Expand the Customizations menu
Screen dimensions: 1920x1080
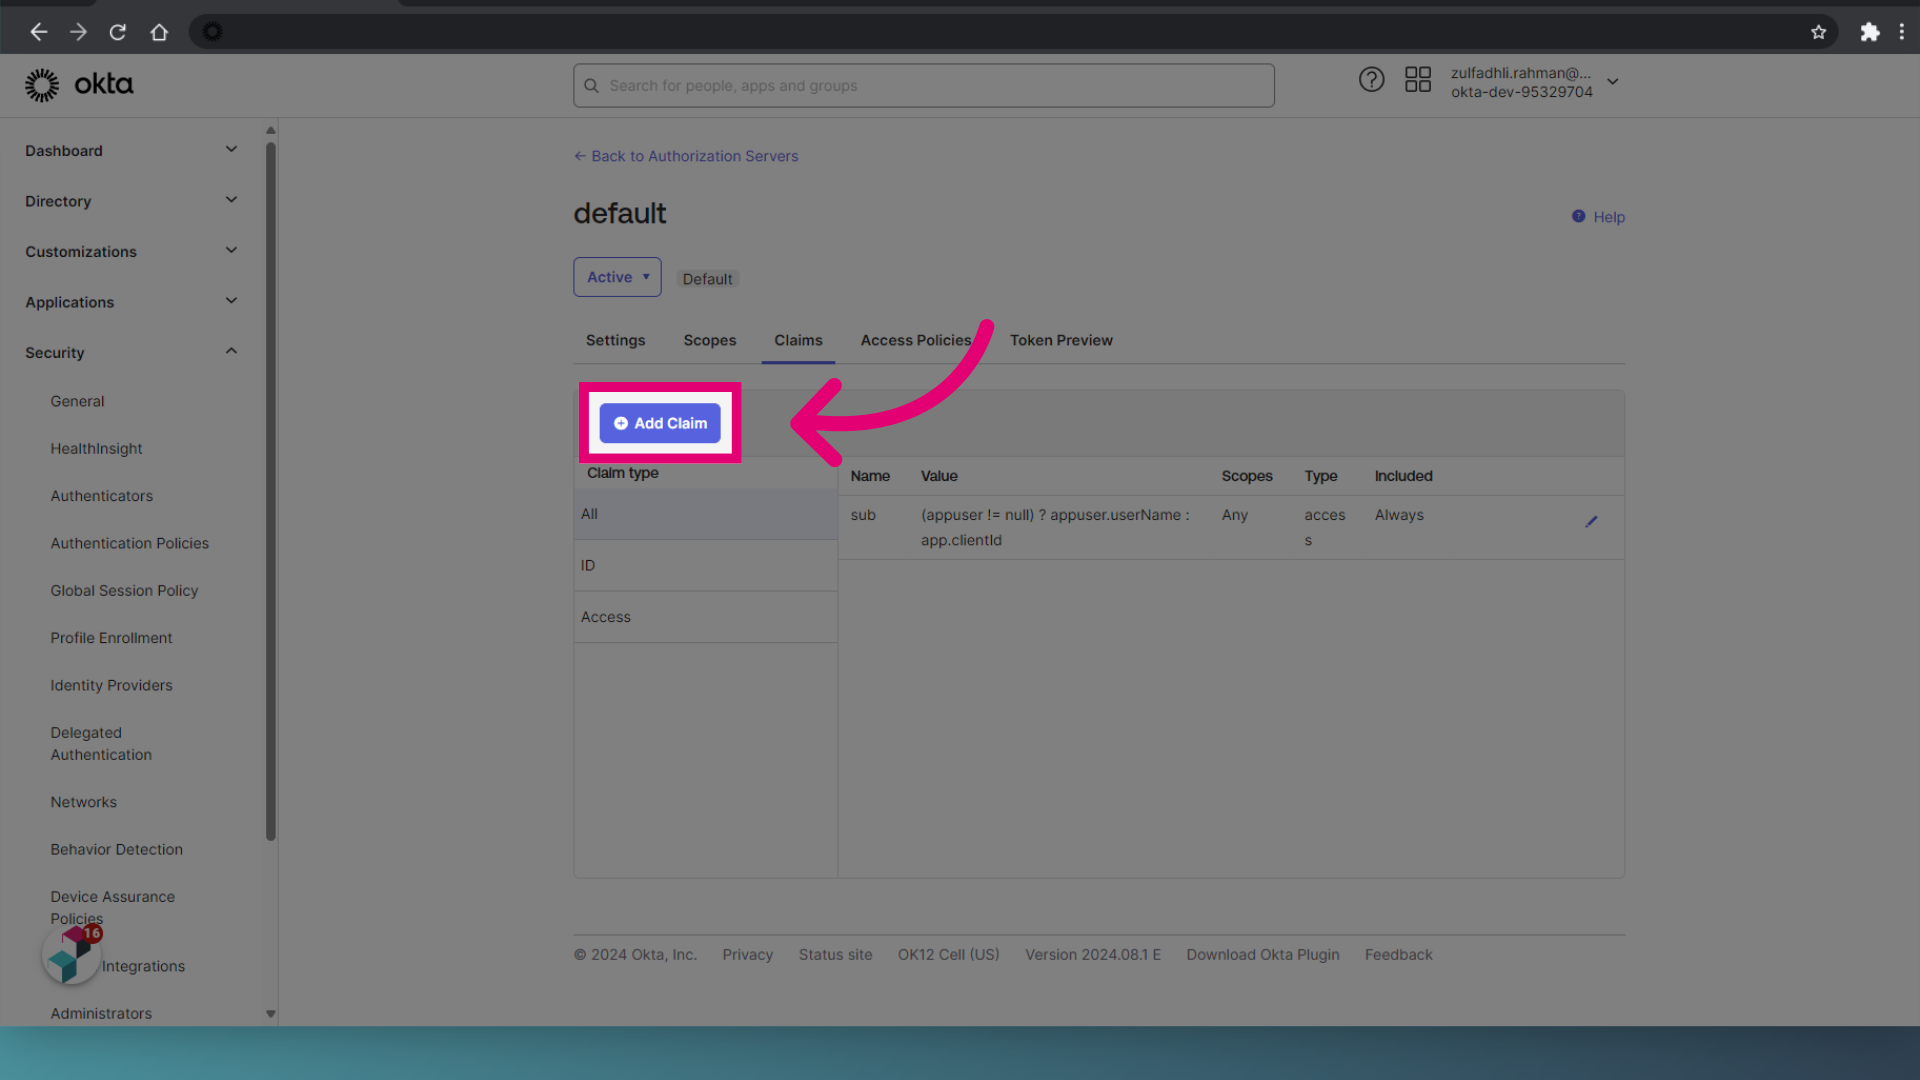pyautogui.click(x=132, y=251)
